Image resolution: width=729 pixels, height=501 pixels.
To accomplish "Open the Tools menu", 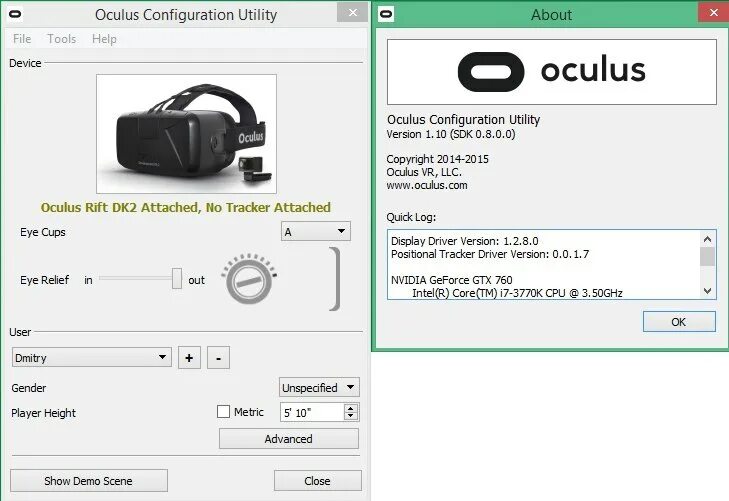I will coord(61,39).
